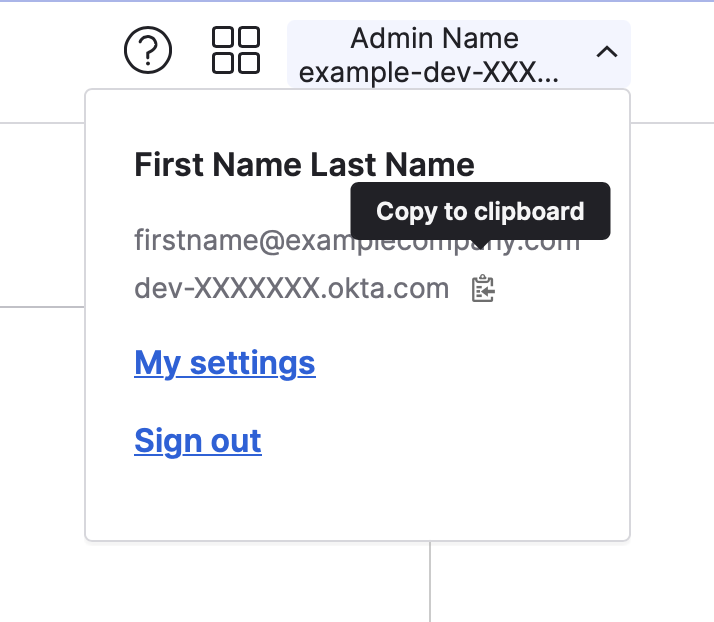
Task: Open the help question mark icon
Action: click(x=148, y=50)
